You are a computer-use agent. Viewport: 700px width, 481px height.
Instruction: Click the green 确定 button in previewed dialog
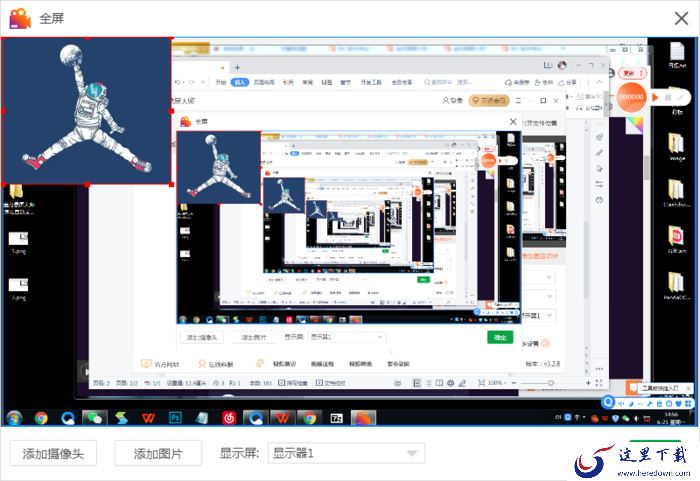[500, 337]
